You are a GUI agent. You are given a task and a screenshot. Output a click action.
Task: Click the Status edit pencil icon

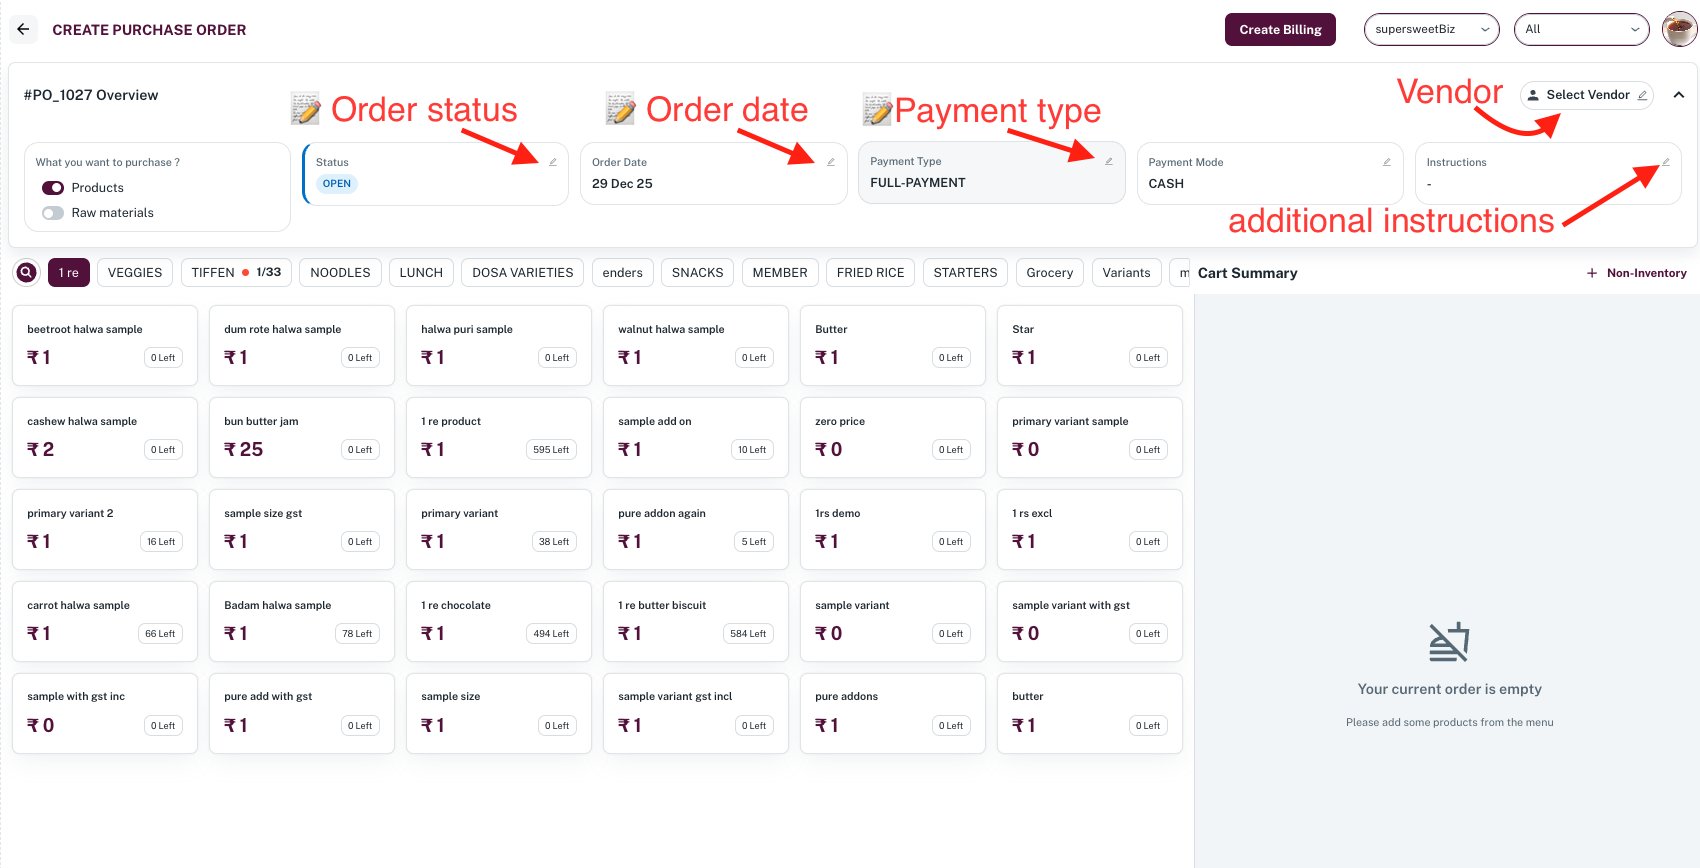[x=553, y=162]
